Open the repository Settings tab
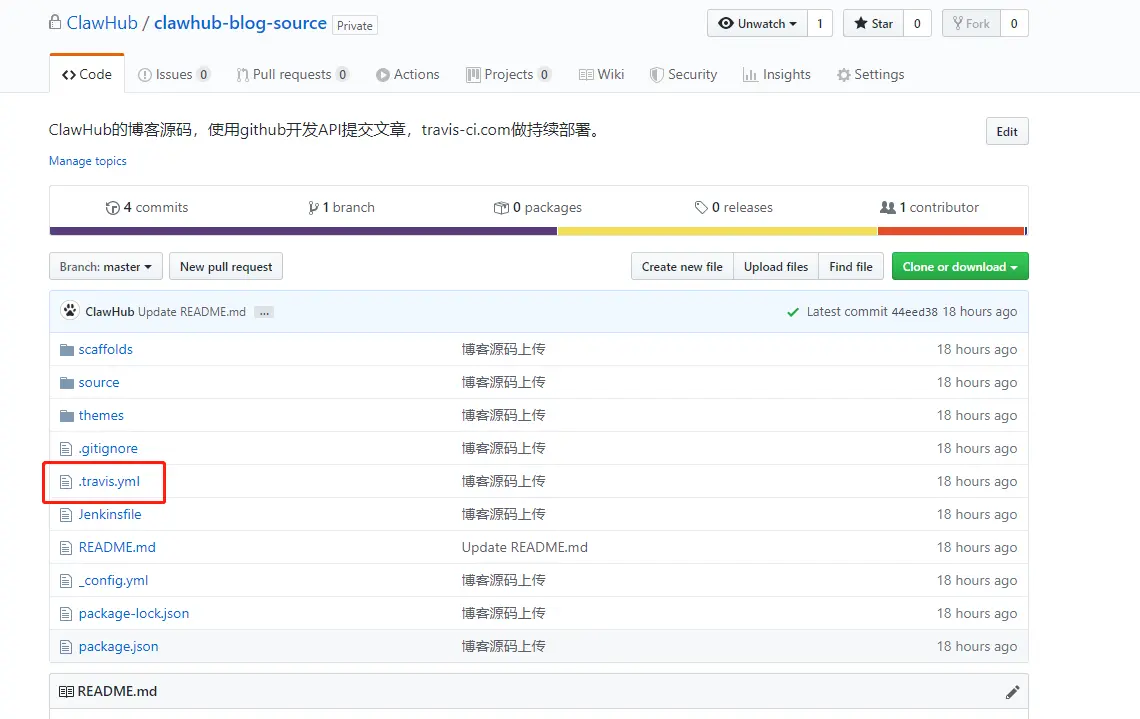 click(870, 74)
